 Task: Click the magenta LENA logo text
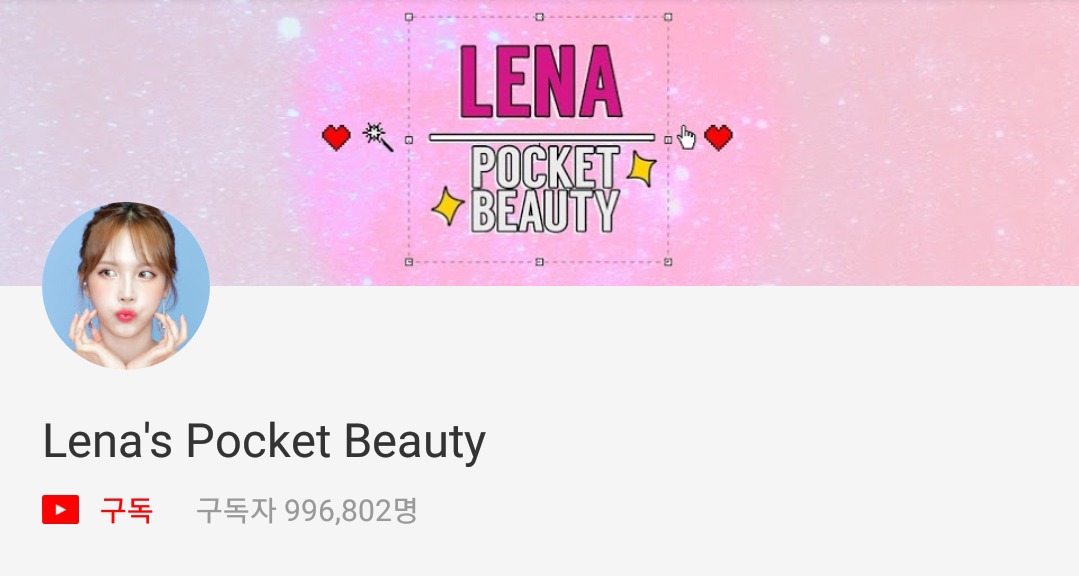(x=541, y=81)
